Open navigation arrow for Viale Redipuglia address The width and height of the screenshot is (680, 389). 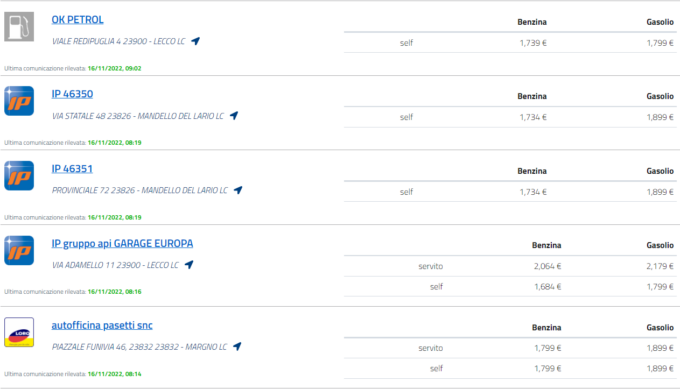(196, 41)
